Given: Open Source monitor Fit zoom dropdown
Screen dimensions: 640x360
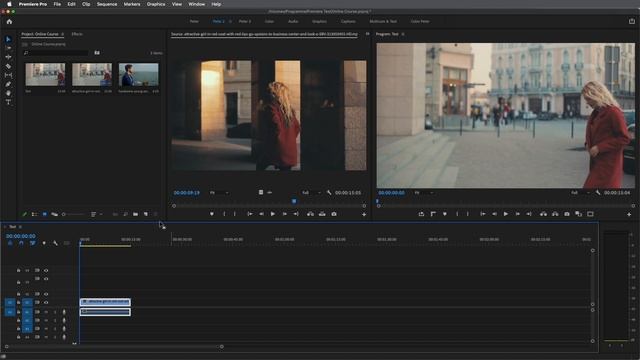Looking at the screenshot, I should click(219, 193).
